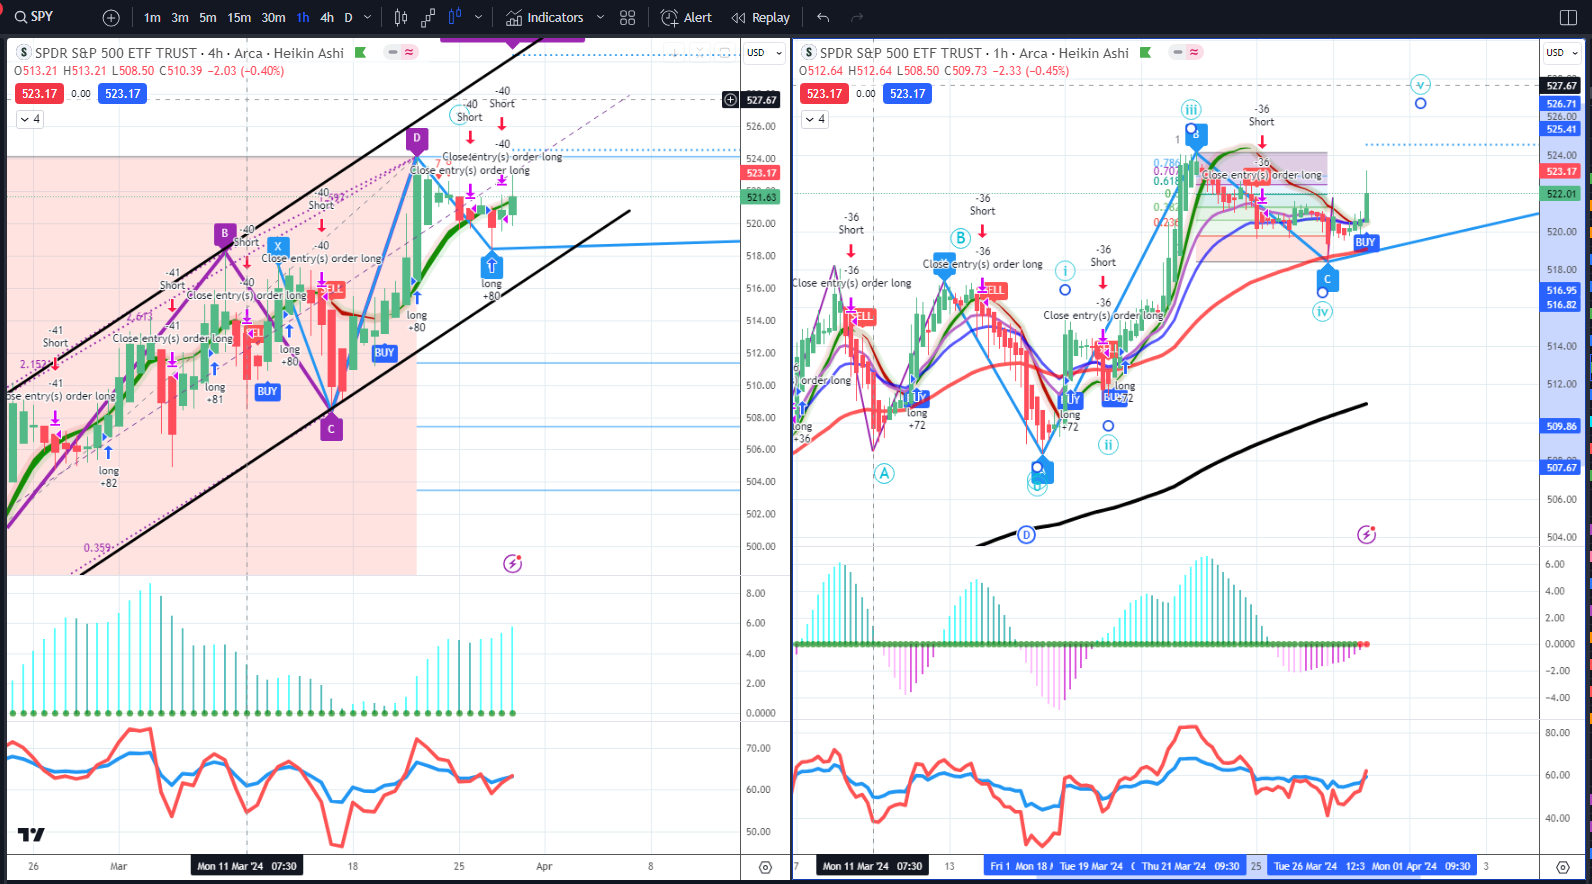Click the purple lightning icon on 1h chart
The width and height of the screenshot is (1592, 884).
[1366, 534]
